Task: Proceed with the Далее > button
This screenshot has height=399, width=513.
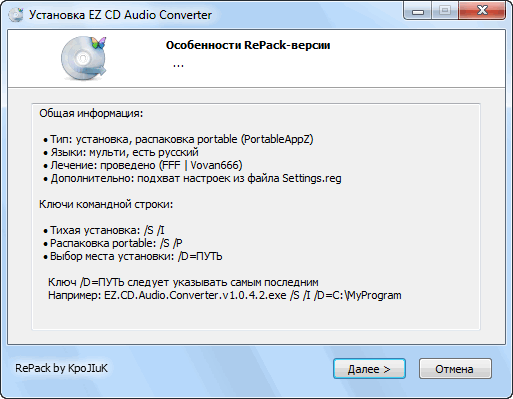Action: point(369,369)
